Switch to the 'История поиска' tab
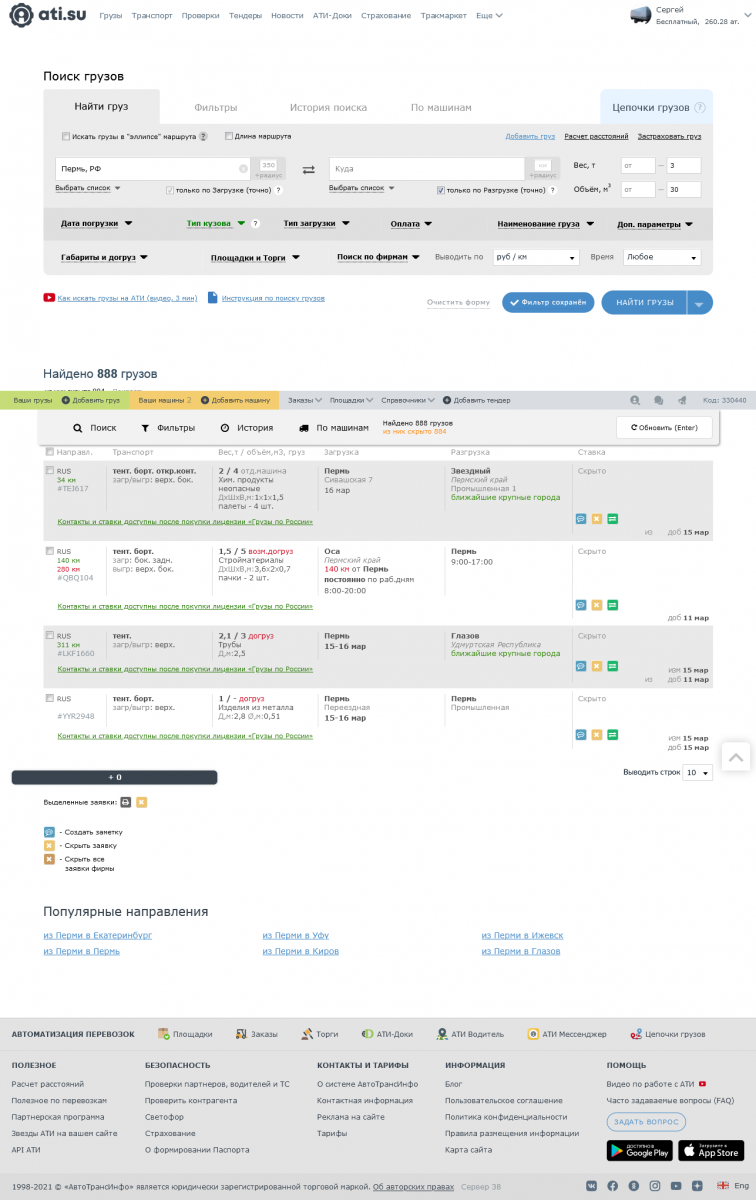Image resolution: width=756 pixels, height=1200 pixels. (328, 107)
